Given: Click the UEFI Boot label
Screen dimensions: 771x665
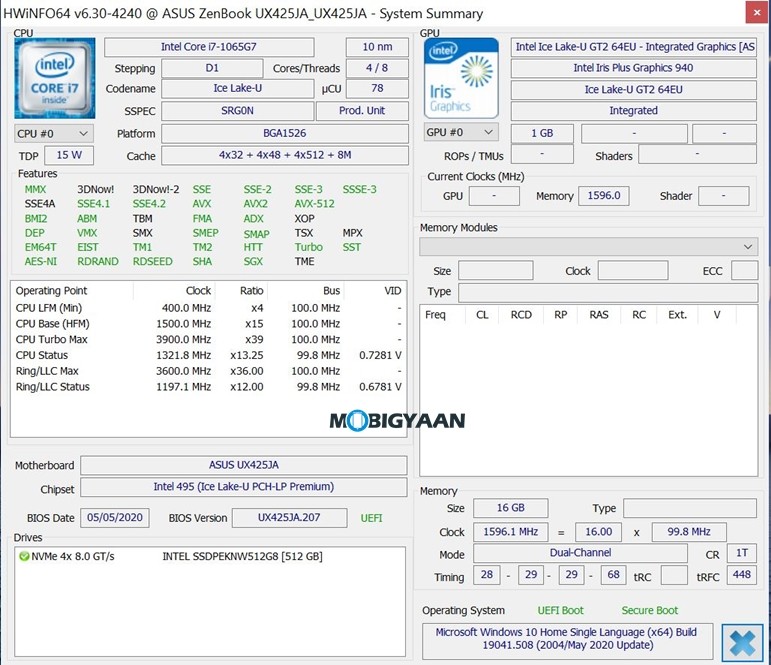Looking at the screenshot, I should (560, 610).
